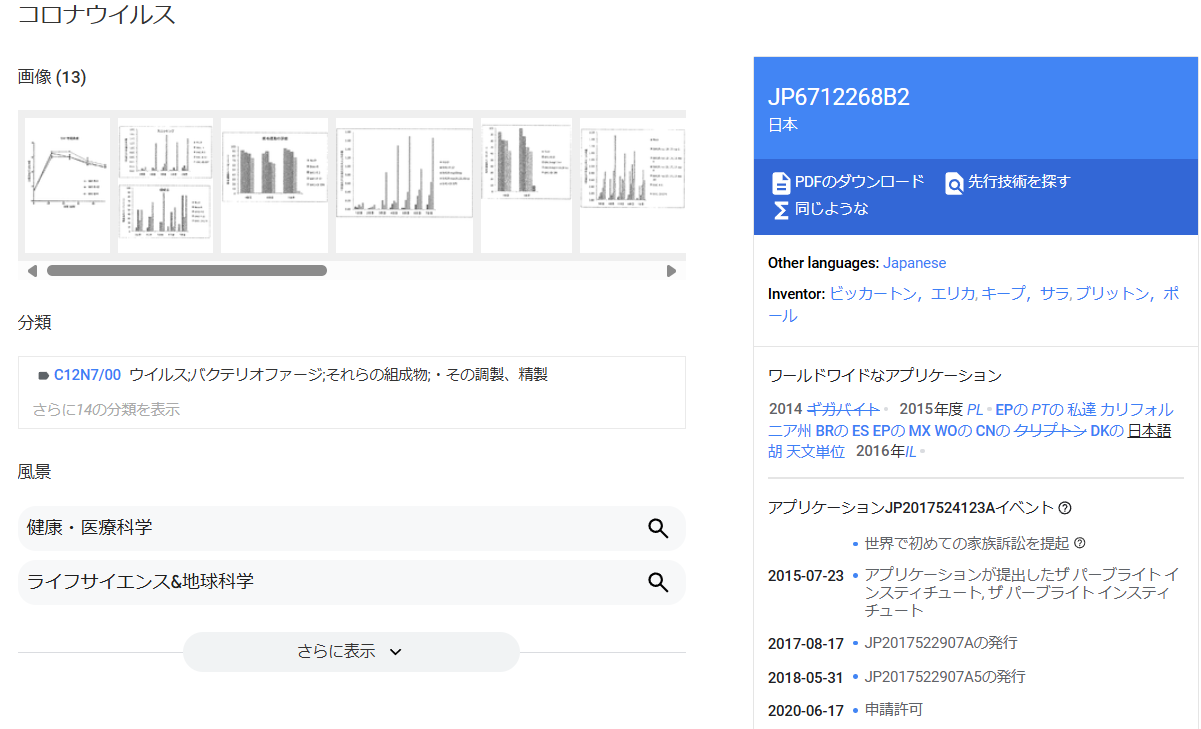Click the help icon beside アプリケーションJP2017524123Aイベント
The height and width of the screenshot is (729, 1201).
coord(1065,508)
